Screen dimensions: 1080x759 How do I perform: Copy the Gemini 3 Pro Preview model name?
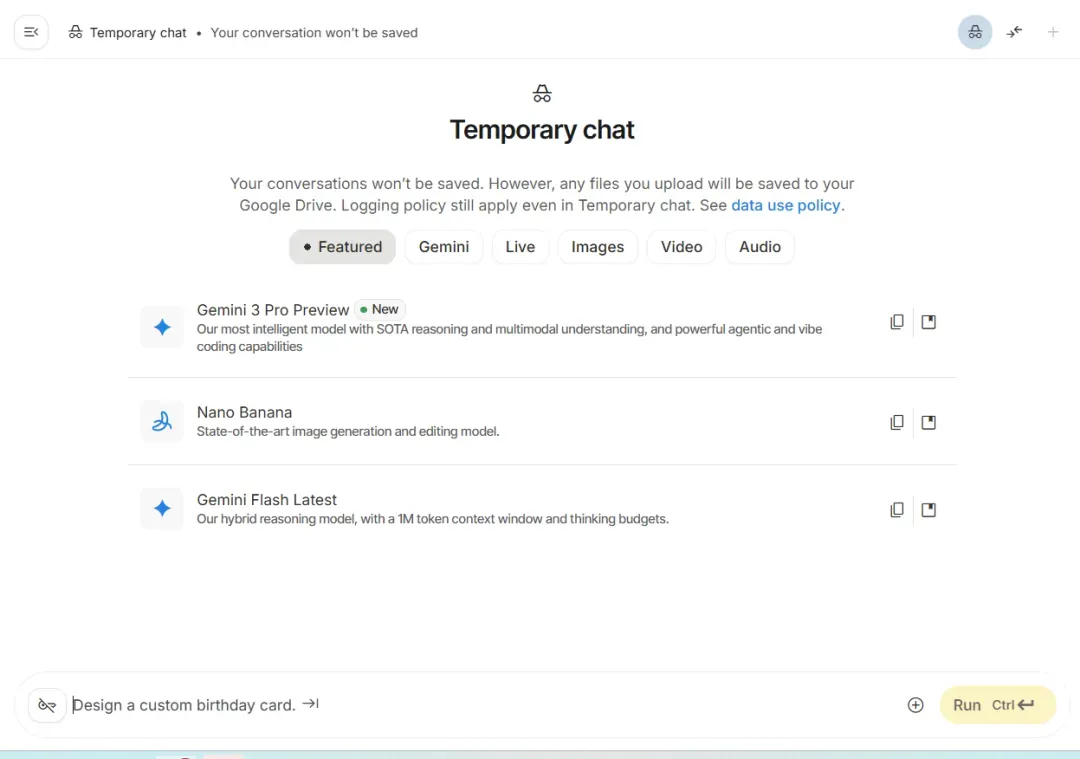896,322
